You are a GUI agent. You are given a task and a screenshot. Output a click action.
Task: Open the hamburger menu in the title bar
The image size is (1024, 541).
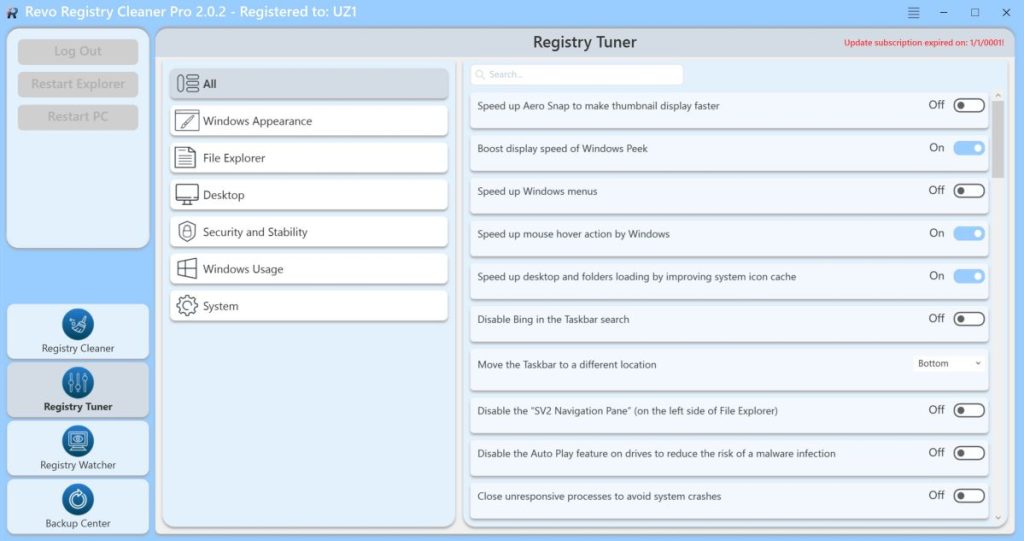click(x=913, y=13)
